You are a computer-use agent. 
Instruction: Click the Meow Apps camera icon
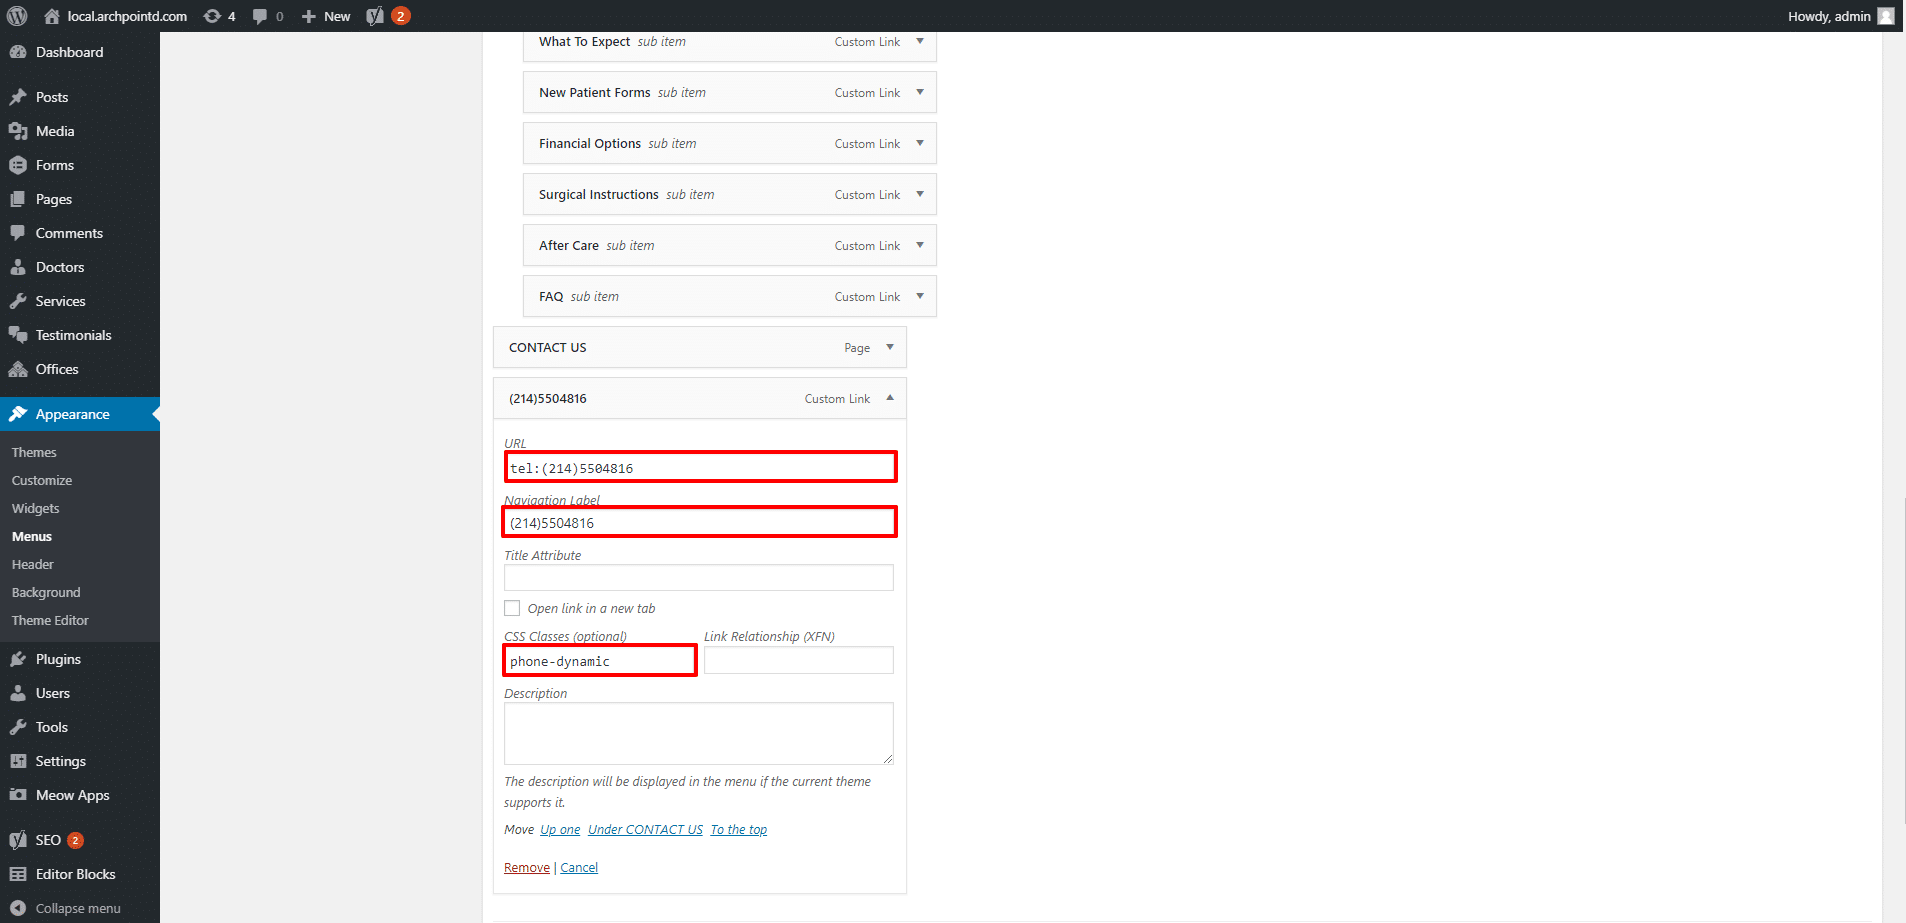(18, 795)
